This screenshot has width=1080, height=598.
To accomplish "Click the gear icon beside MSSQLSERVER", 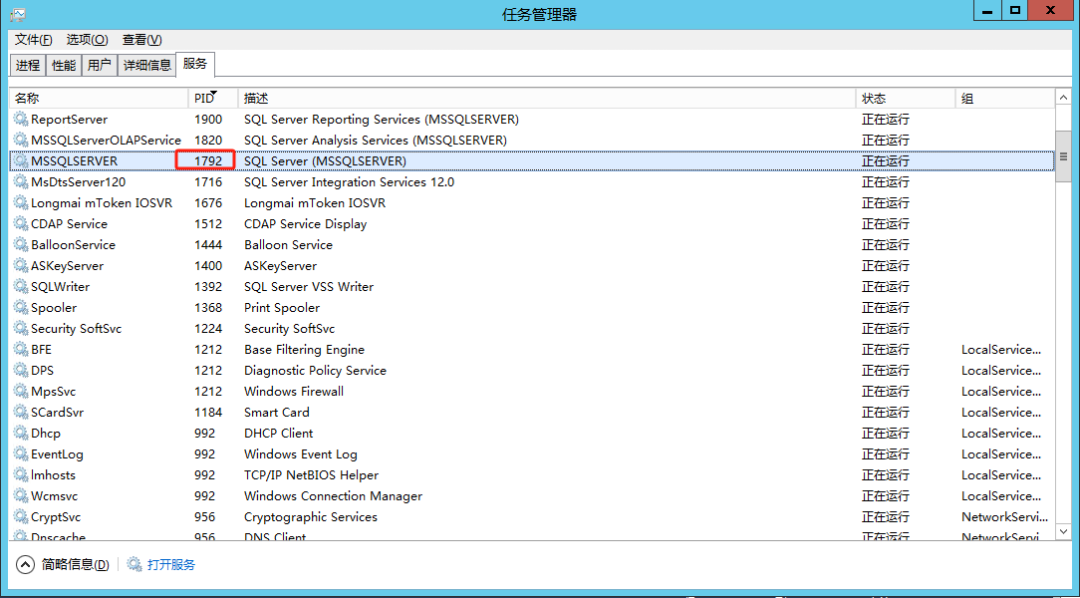I will click(x=21, y=161).
